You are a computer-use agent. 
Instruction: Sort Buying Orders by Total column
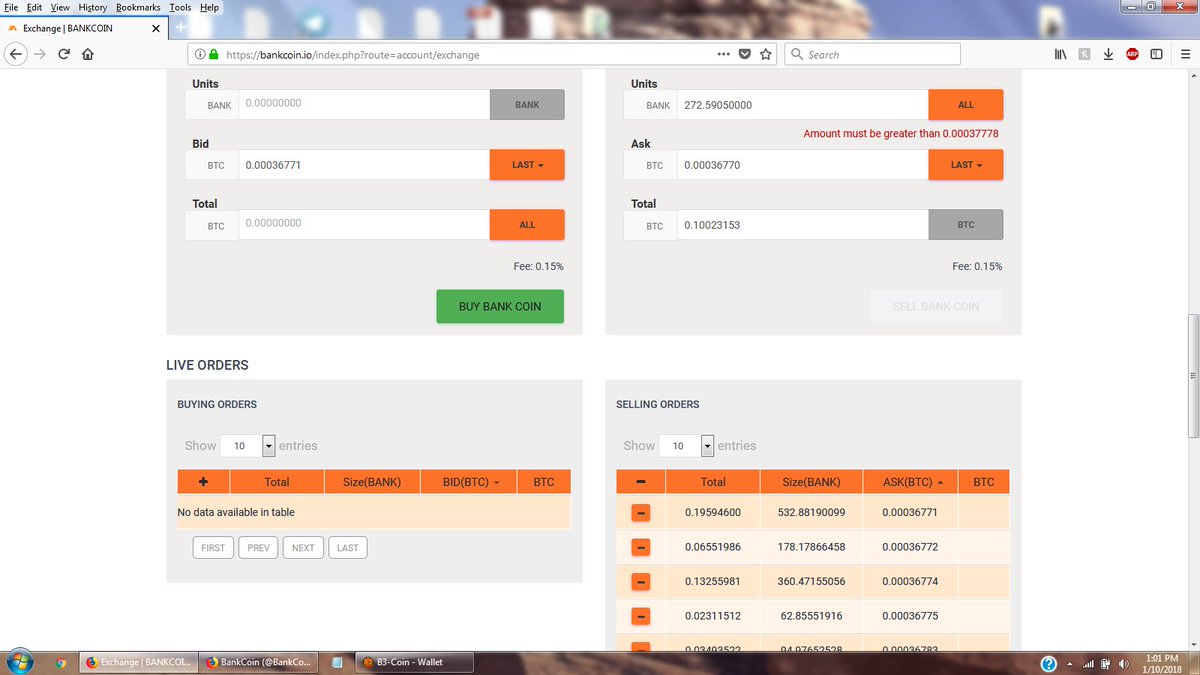click(277, 482)
